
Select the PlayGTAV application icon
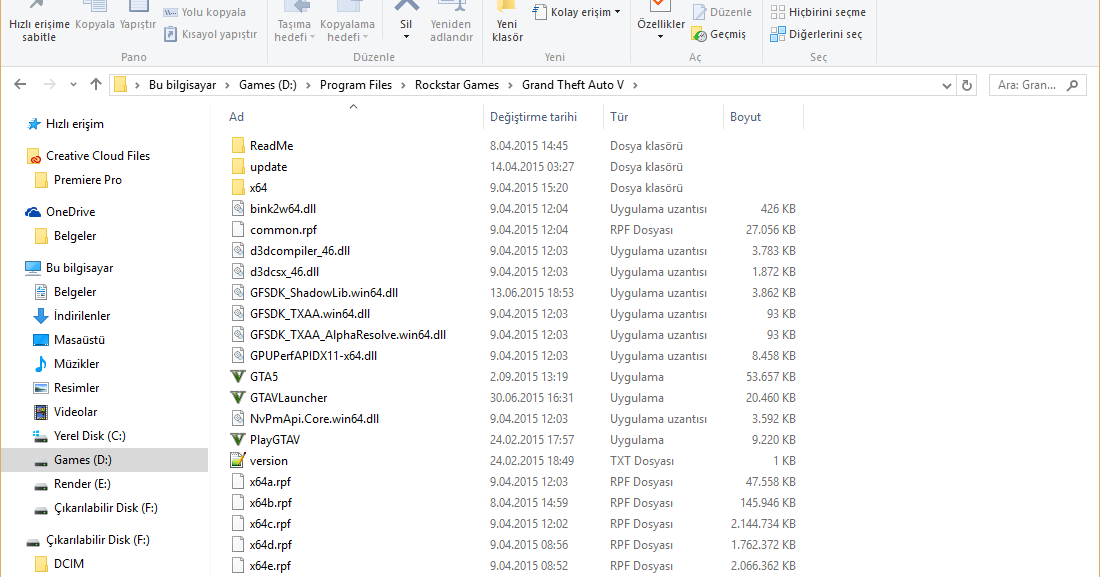(238, 439)
